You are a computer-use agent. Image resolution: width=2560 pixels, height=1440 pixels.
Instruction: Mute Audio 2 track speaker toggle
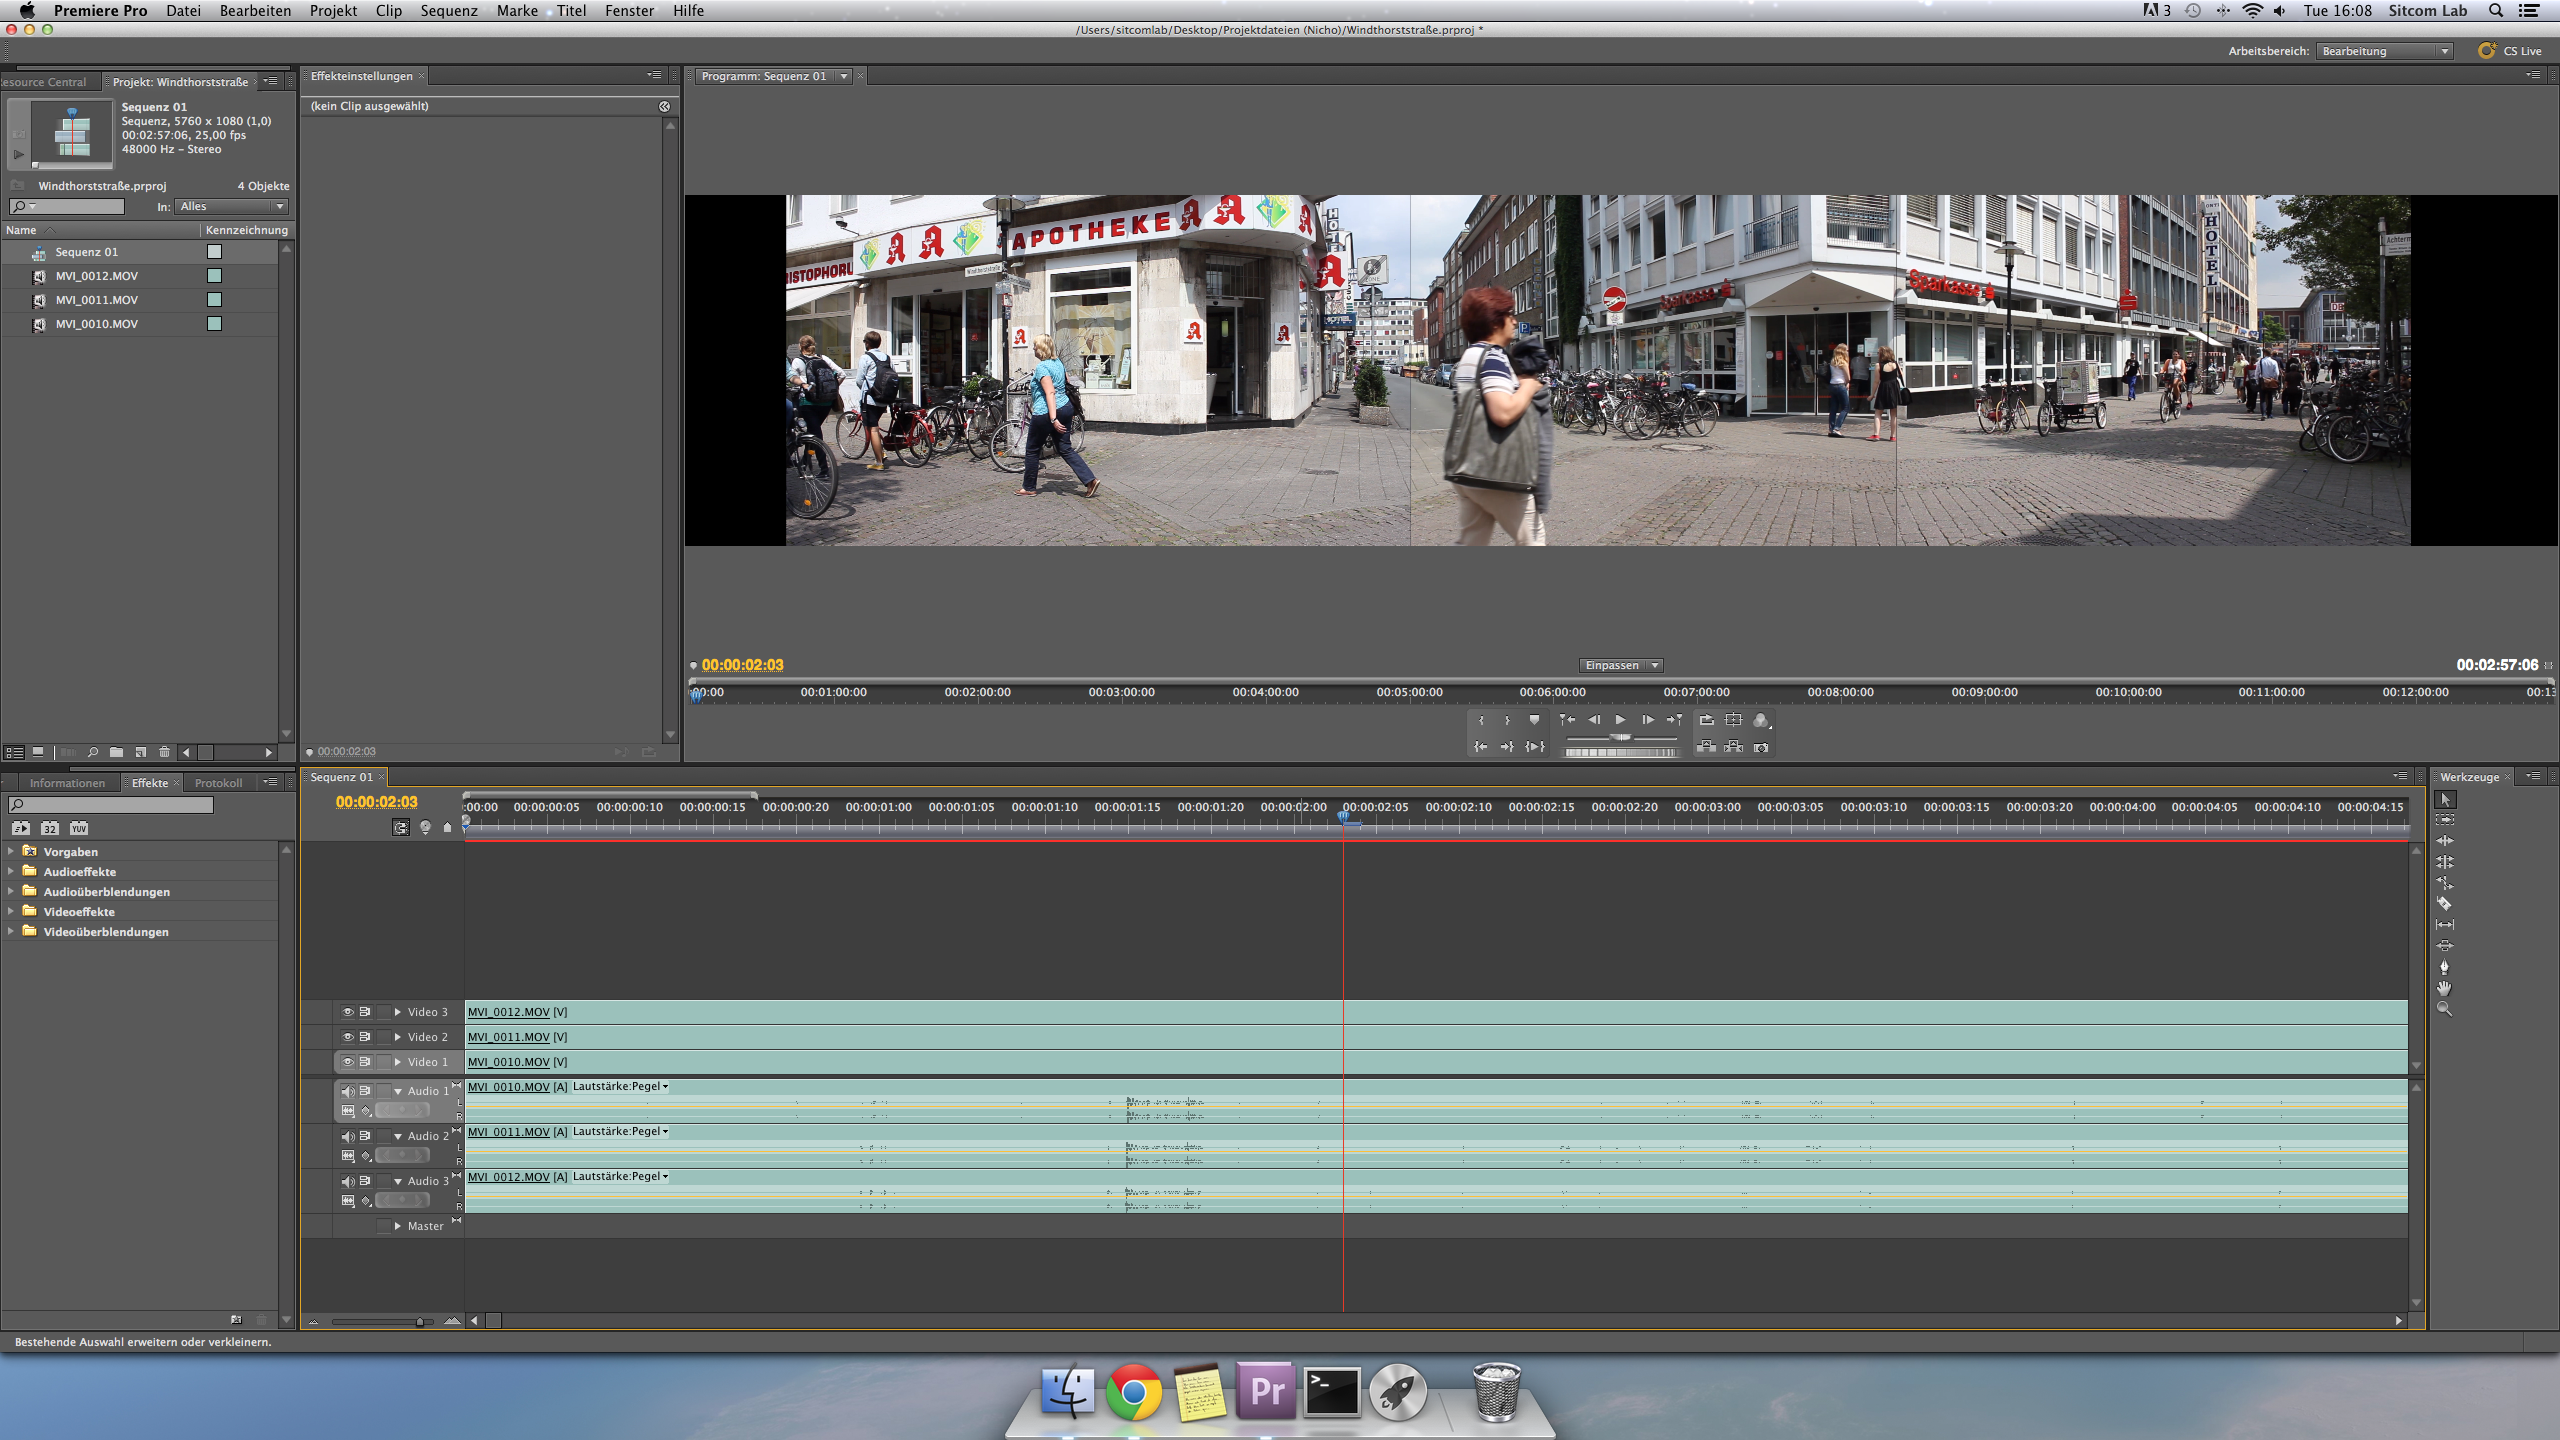point(347,1136)
